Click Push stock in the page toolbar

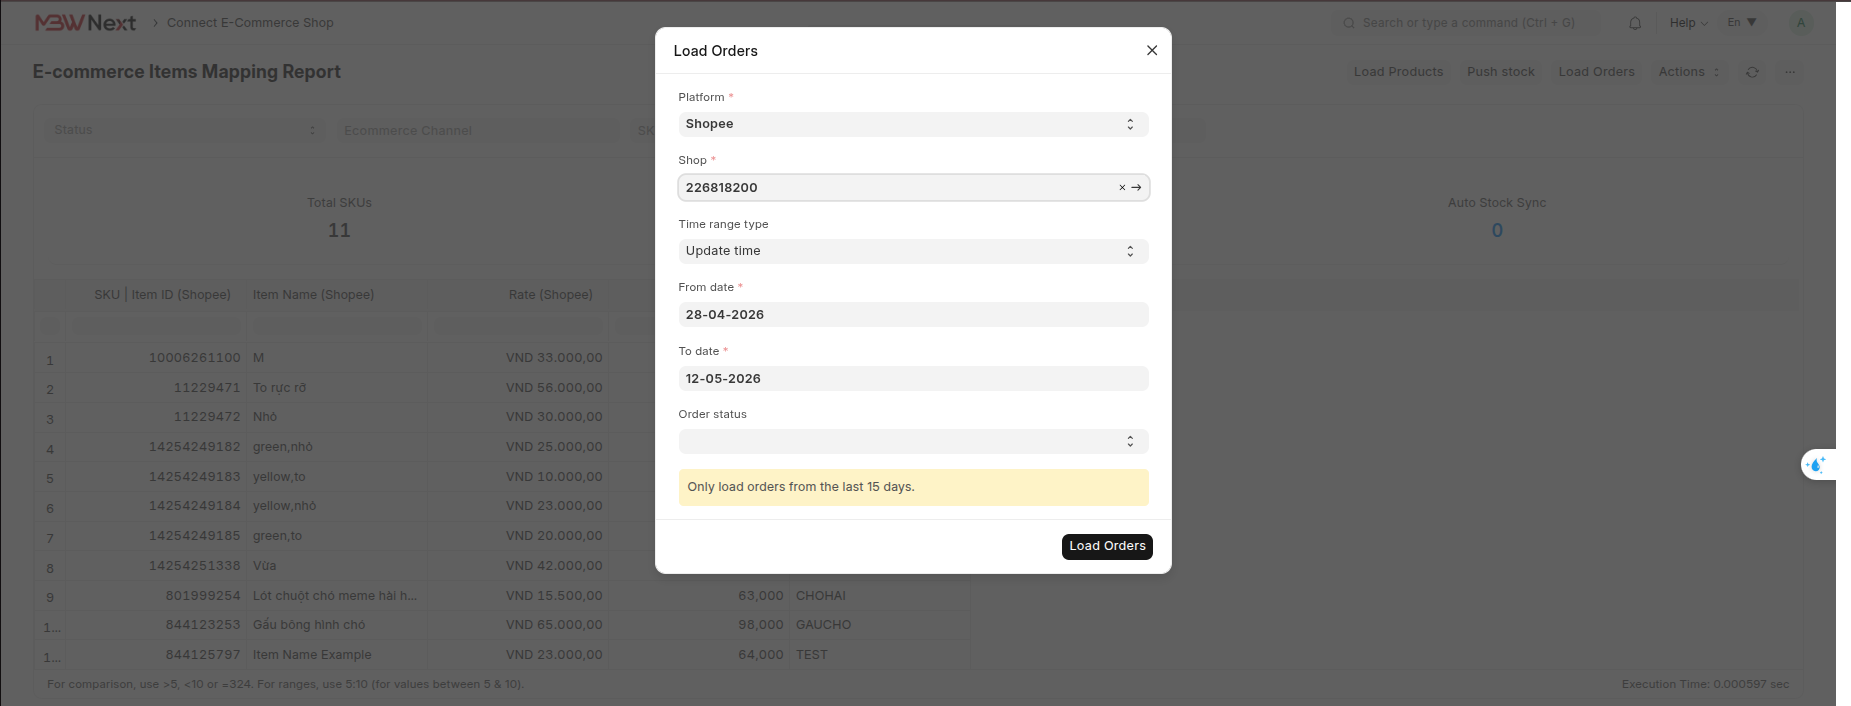[x=1500, y=72]
